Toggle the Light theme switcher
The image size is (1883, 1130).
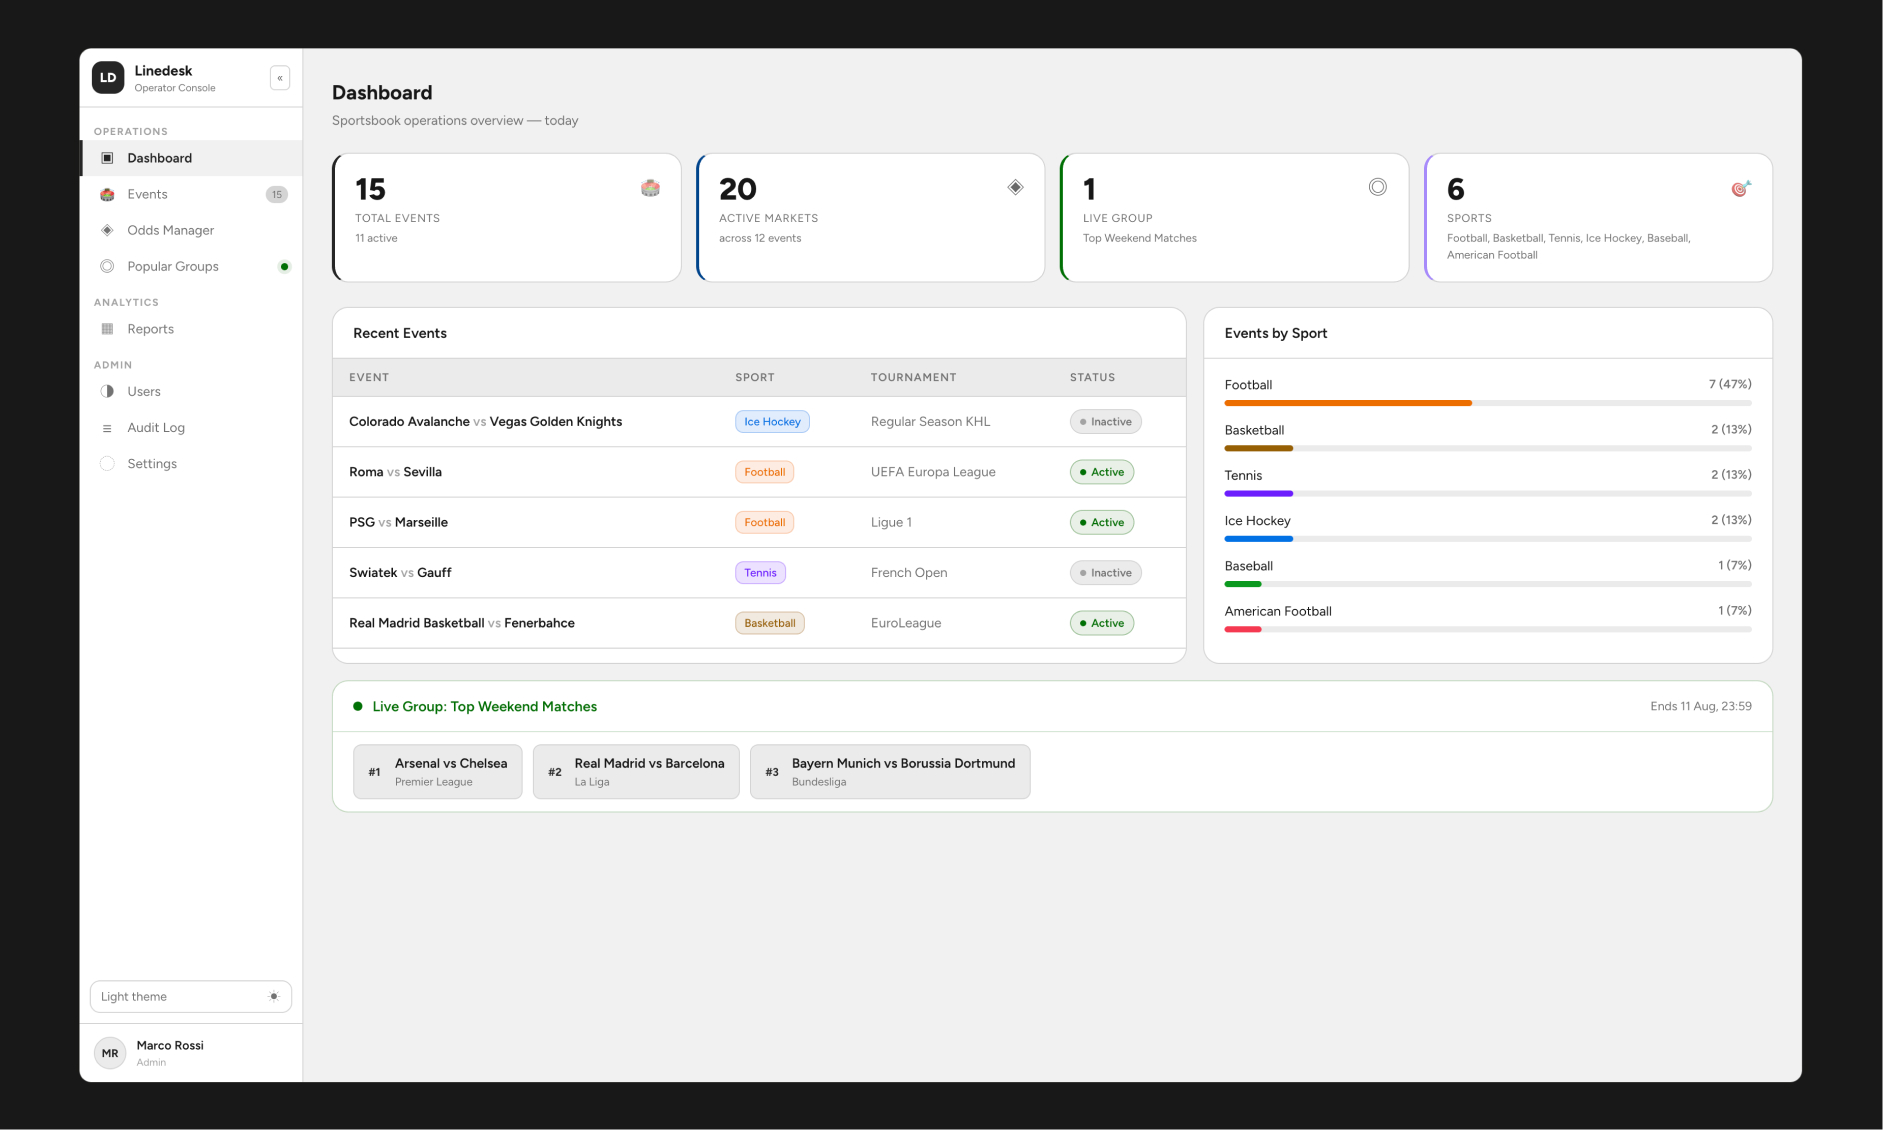point(191,996)
